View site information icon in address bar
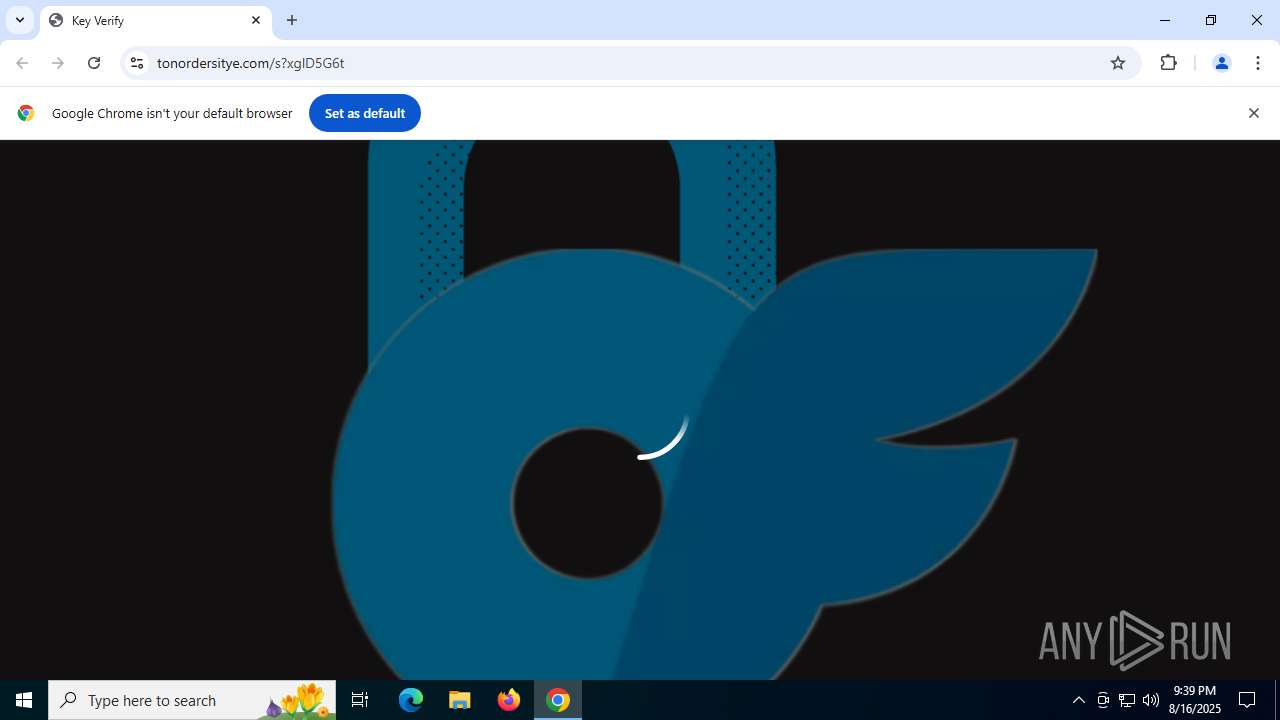The image size is (1280, 720). point(137,63)
